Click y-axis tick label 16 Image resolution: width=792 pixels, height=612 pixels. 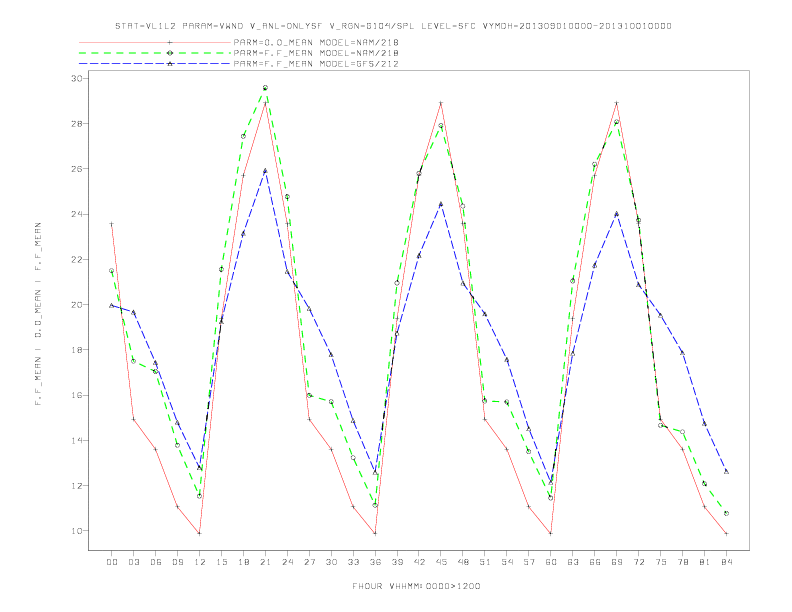(x=77, y=395)
